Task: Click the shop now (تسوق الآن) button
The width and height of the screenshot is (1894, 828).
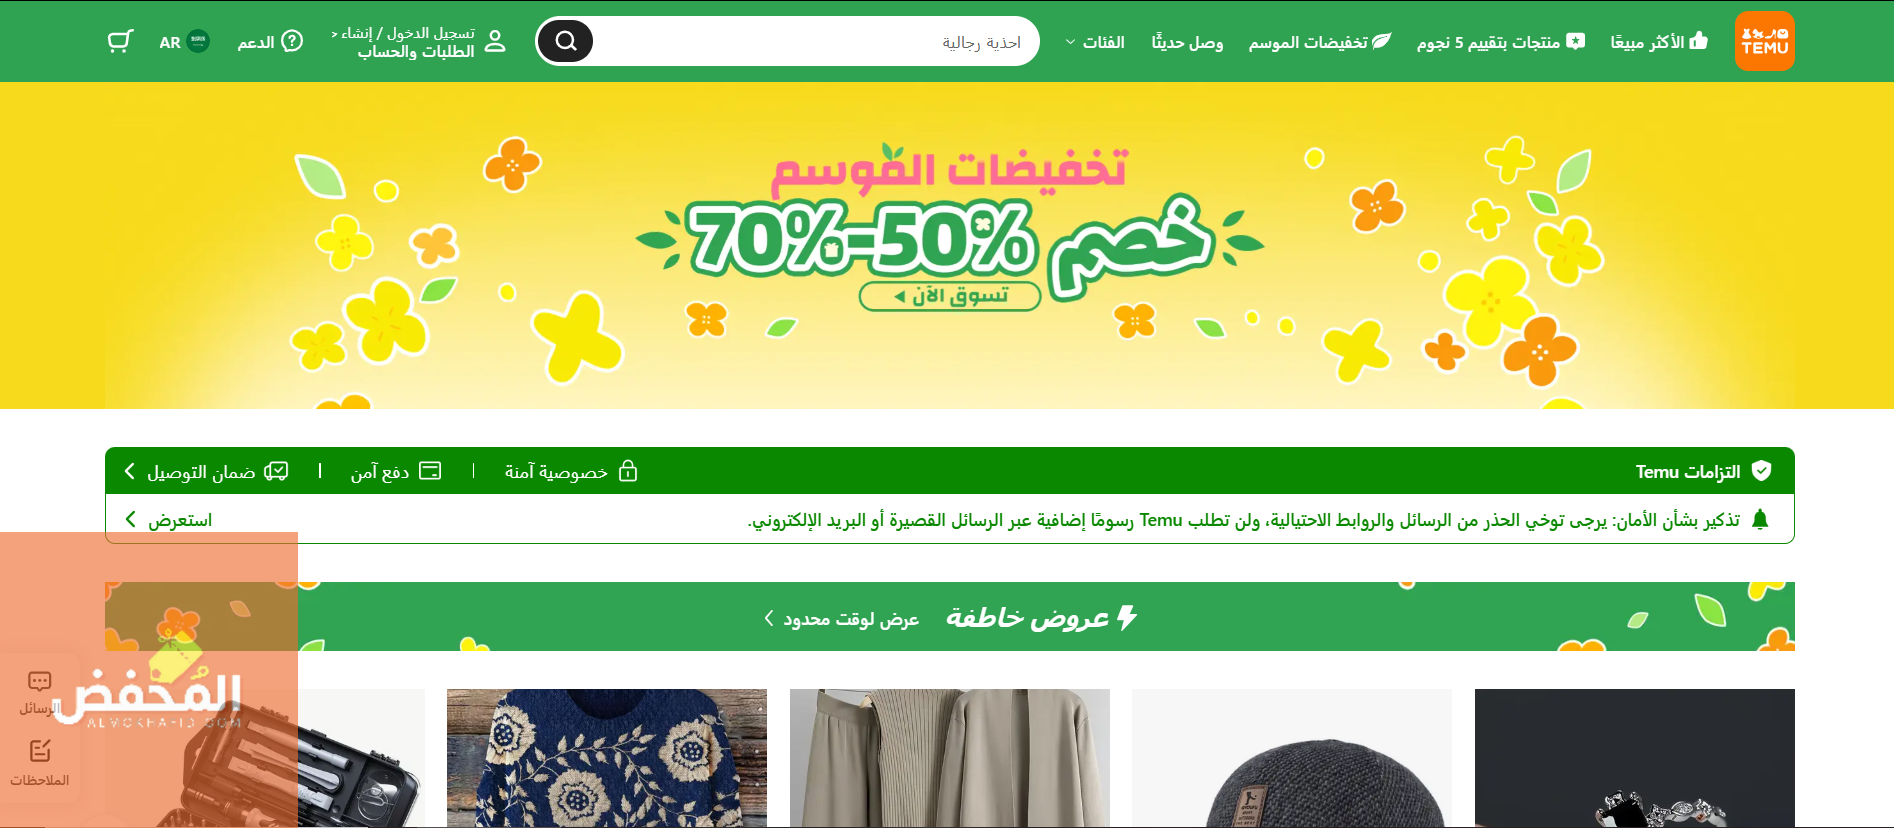Action: [x=950, y=296]
